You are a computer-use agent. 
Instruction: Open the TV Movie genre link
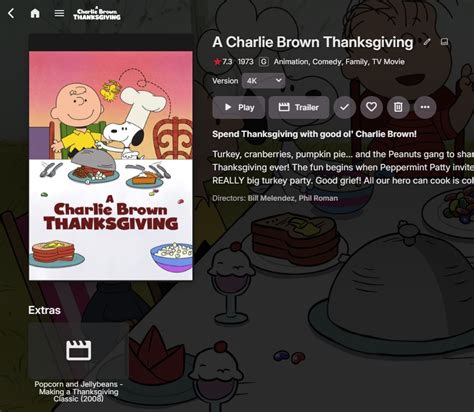388,62
